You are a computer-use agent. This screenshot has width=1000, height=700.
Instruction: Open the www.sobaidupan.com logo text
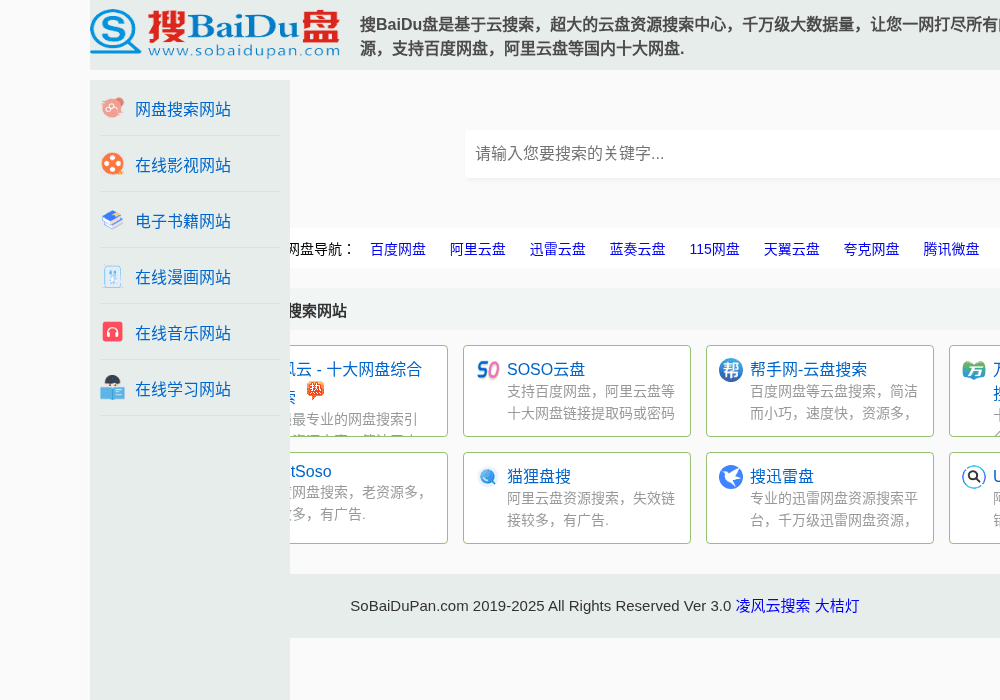point(244,51)
